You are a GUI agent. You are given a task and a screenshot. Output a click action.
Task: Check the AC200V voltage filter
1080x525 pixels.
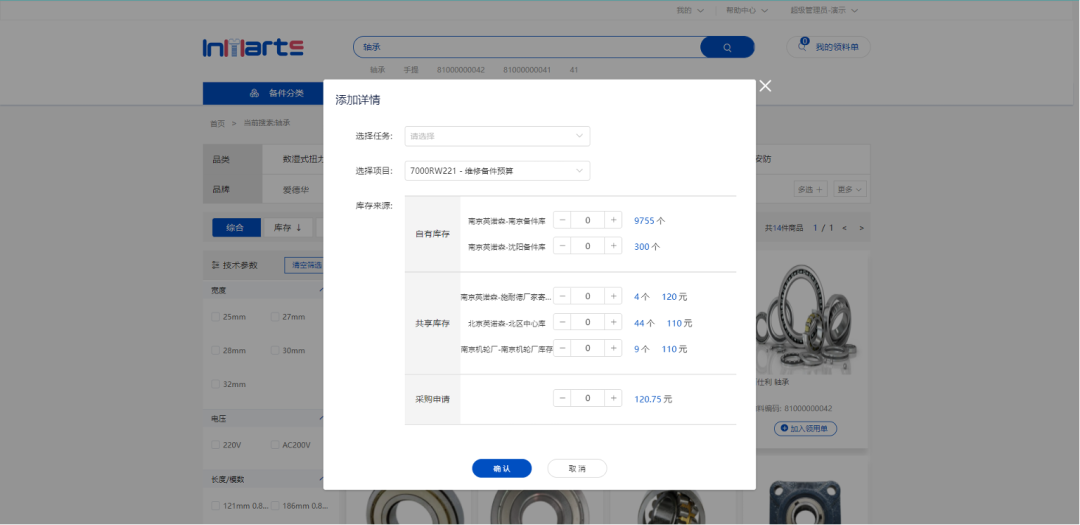[275, 444]
